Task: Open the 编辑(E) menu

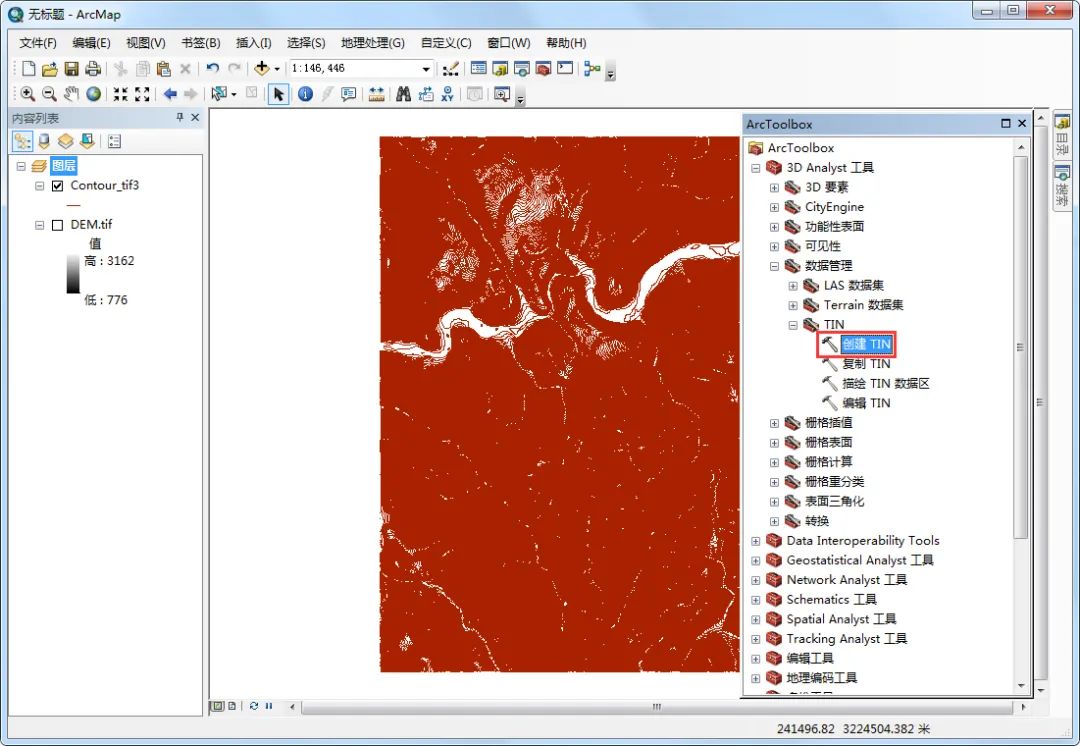Action: [91, 43]
